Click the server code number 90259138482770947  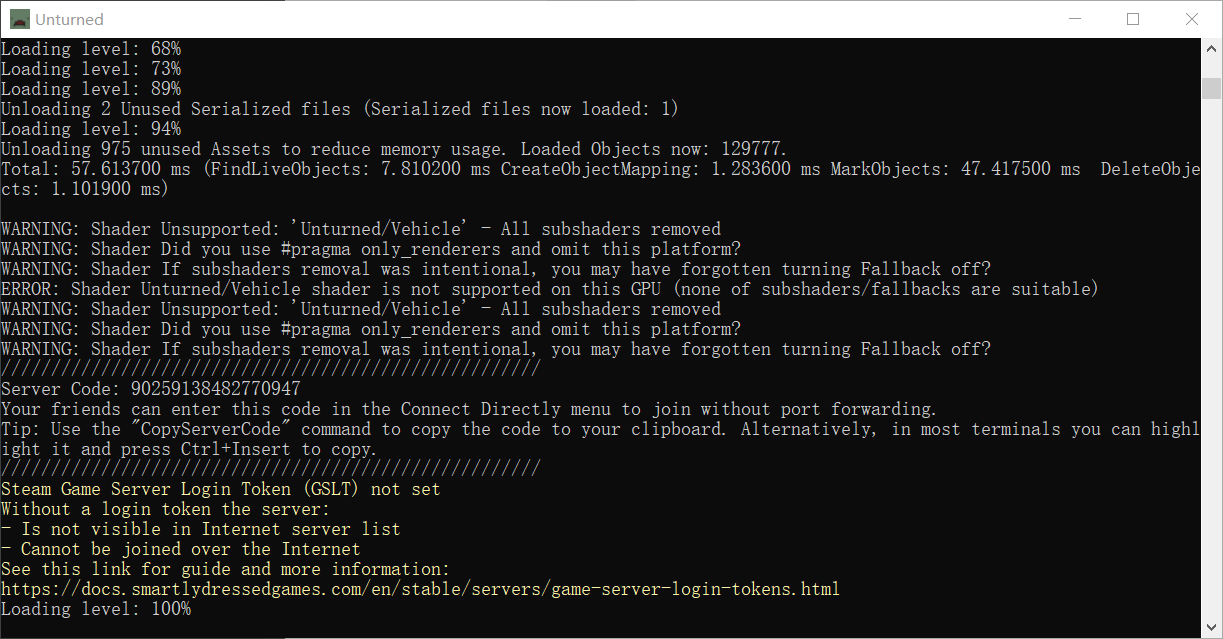(x=215, y=389)
